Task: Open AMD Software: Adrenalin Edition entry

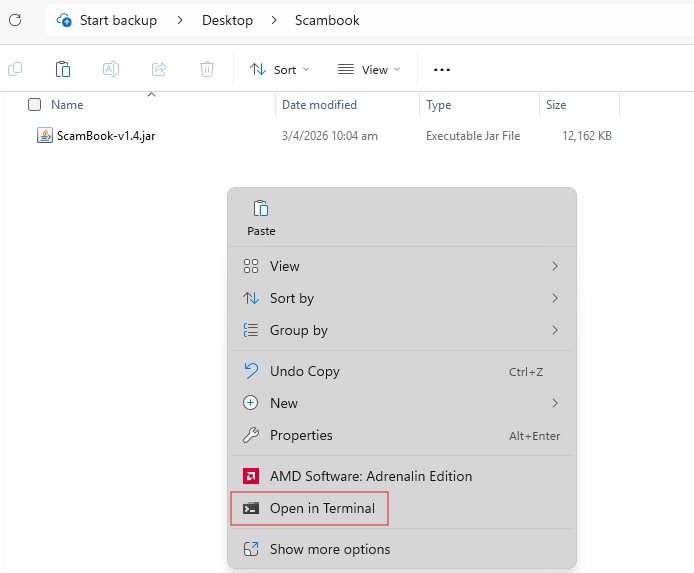Action: [x=370, y=476]
